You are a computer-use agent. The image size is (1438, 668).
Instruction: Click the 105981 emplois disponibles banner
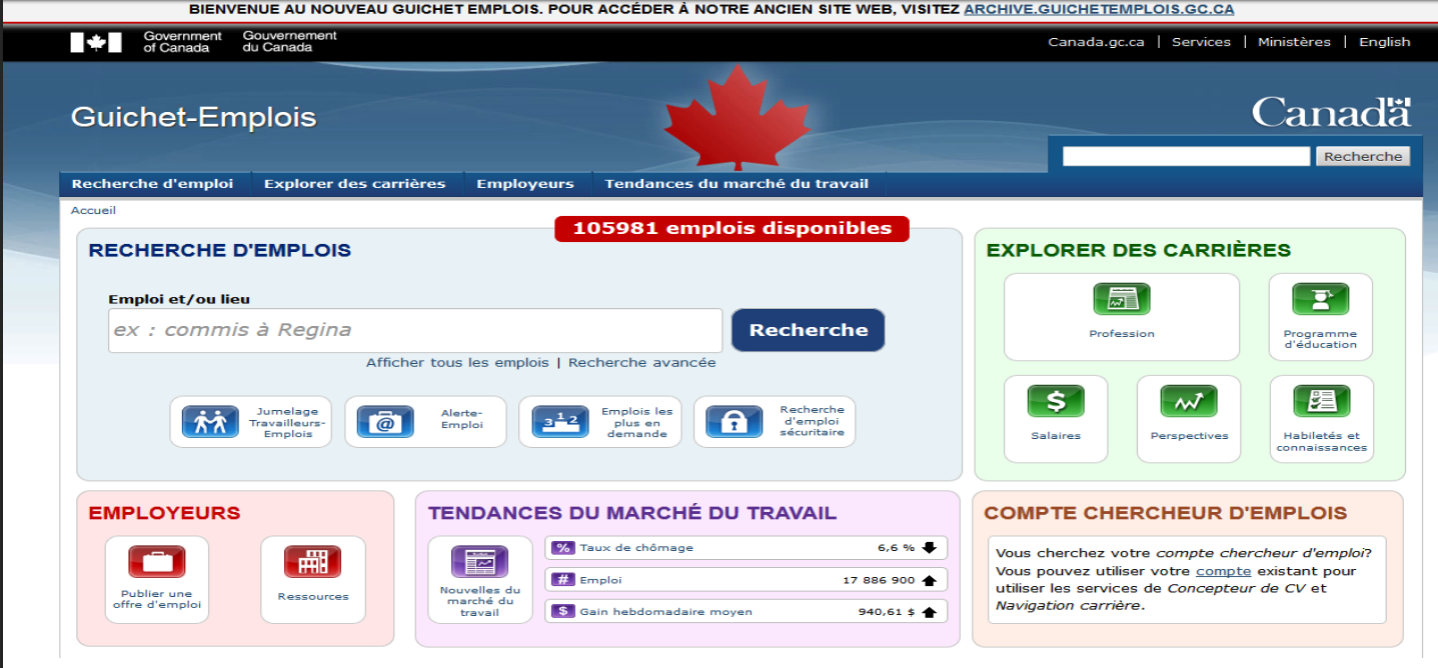pyautogui.click(x=732, y=228)
